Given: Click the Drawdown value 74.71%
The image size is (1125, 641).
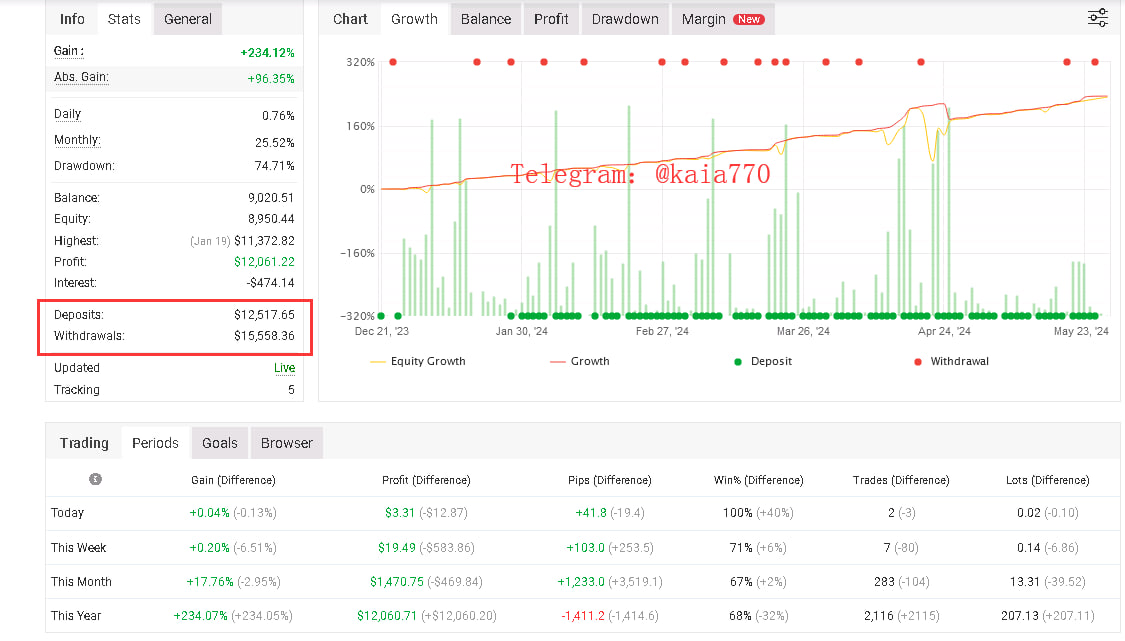Looking at the screenshot, I should pyautogui.click(x=274, y=166).
